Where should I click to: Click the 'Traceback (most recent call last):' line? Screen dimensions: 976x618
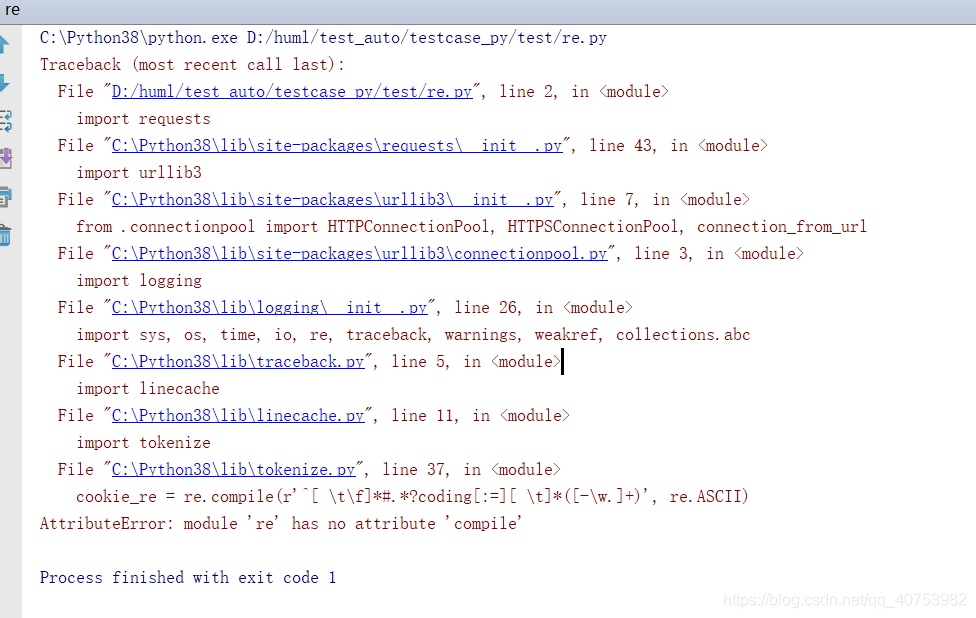point(192,65)
